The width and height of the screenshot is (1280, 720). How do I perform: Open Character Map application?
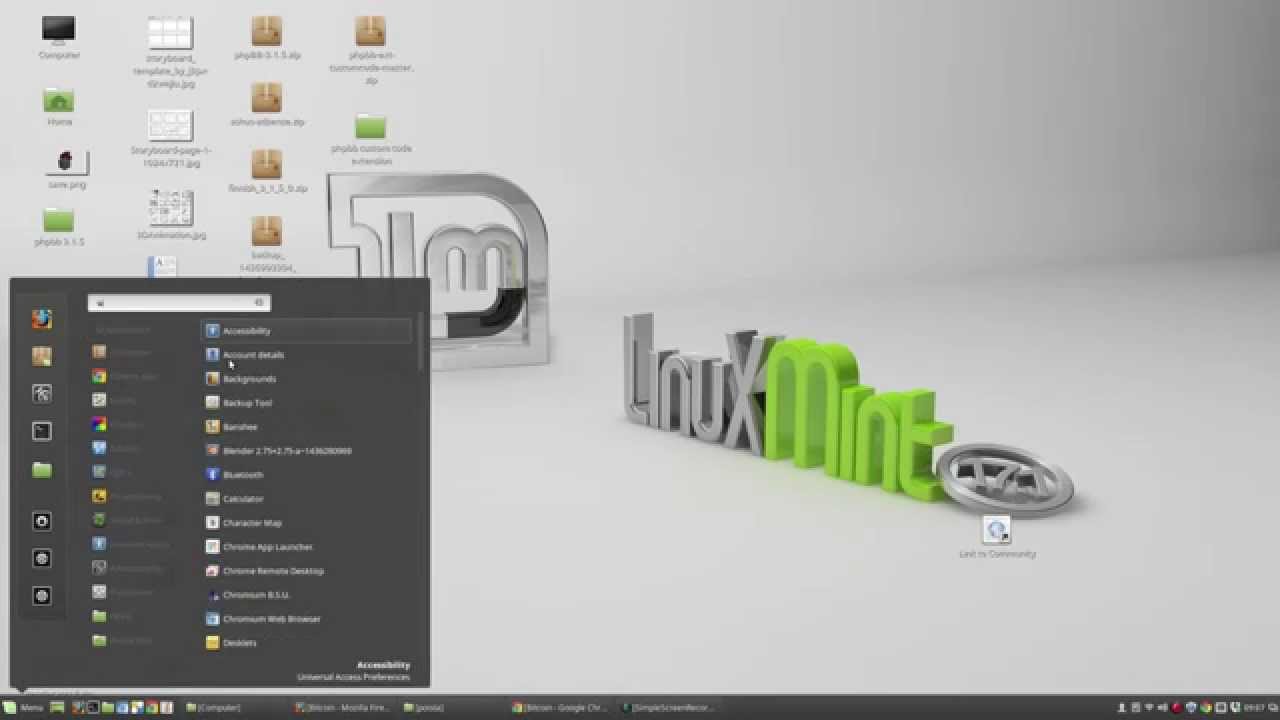(x=306, y=522)
